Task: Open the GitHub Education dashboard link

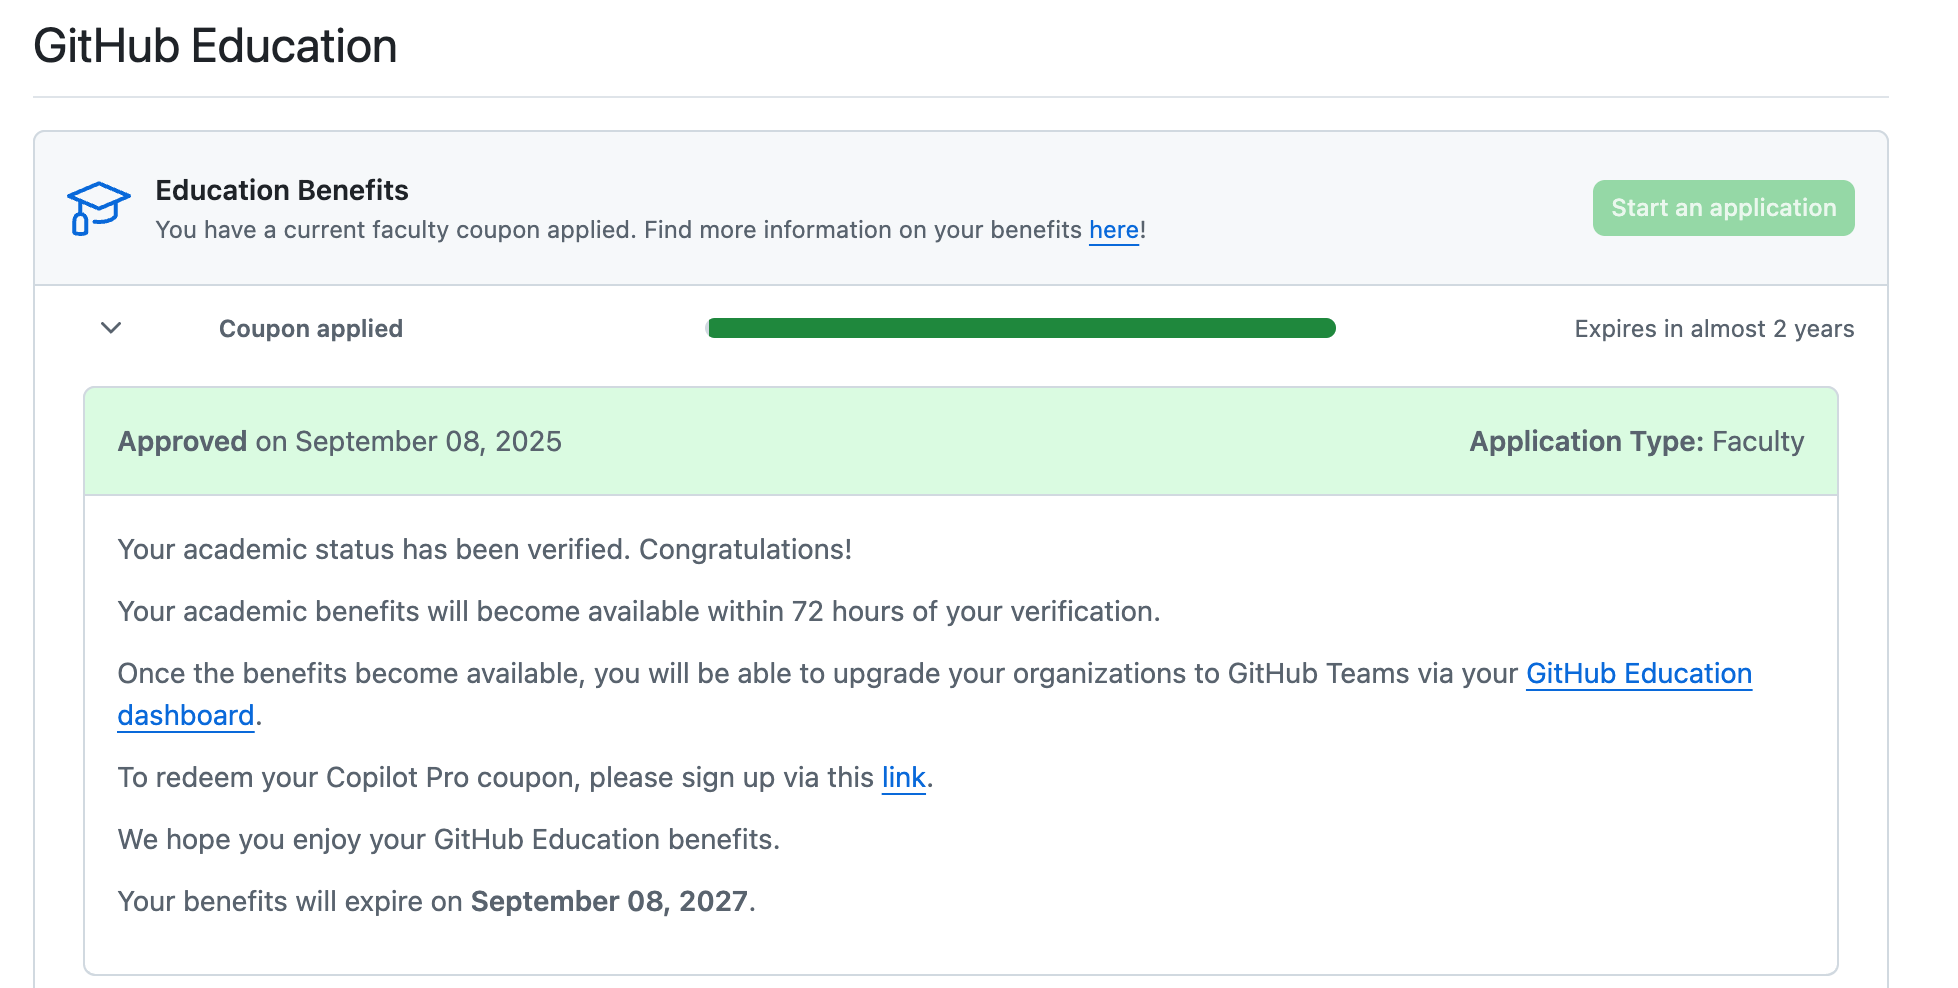Action: 1638,674
